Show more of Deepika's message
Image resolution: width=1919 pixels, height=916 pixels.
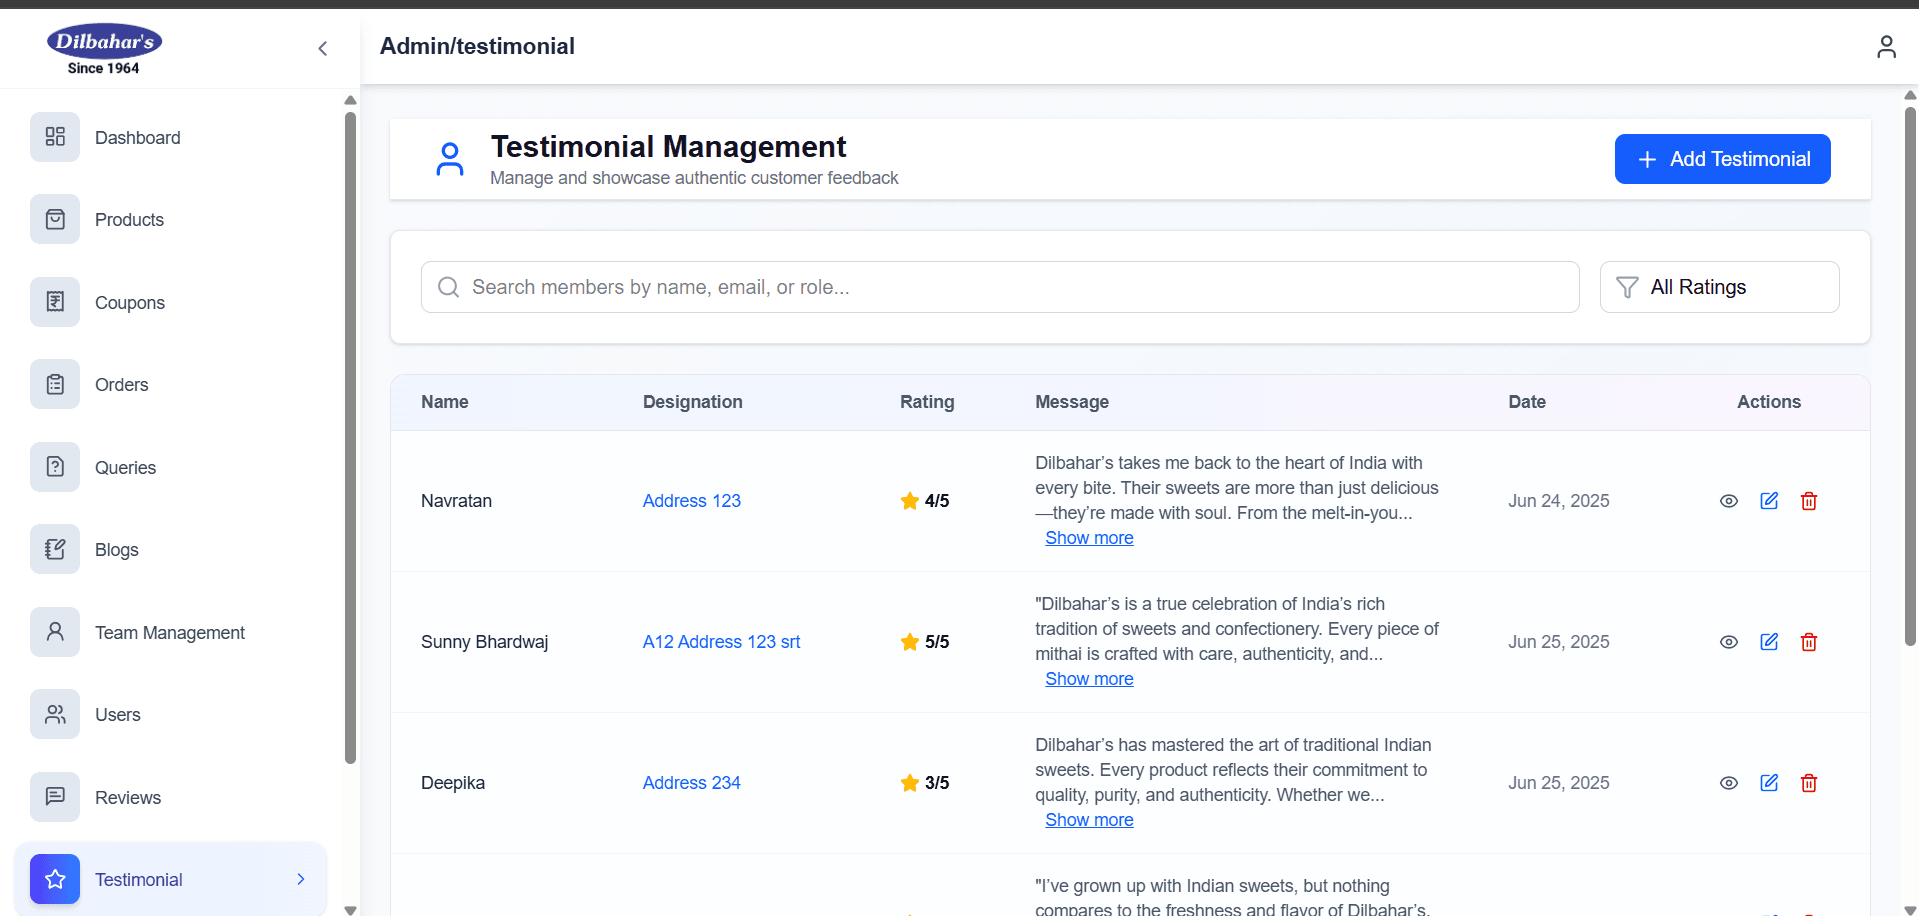1089,820
